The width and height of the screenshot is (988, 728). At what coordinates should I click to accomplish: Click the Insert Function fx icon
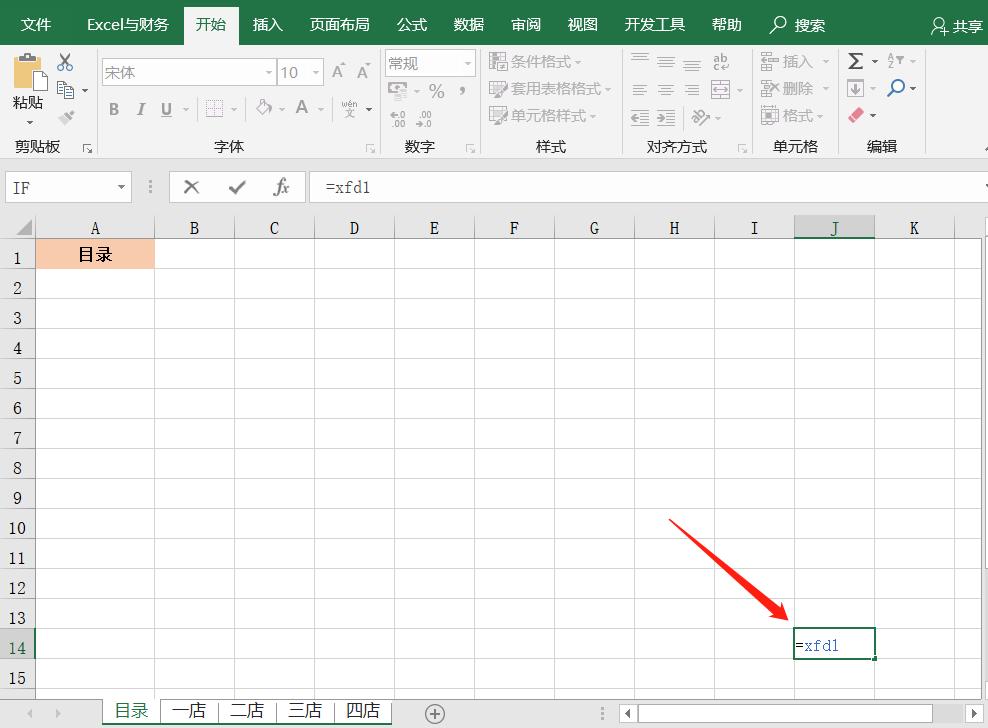[x=281, y=187]
